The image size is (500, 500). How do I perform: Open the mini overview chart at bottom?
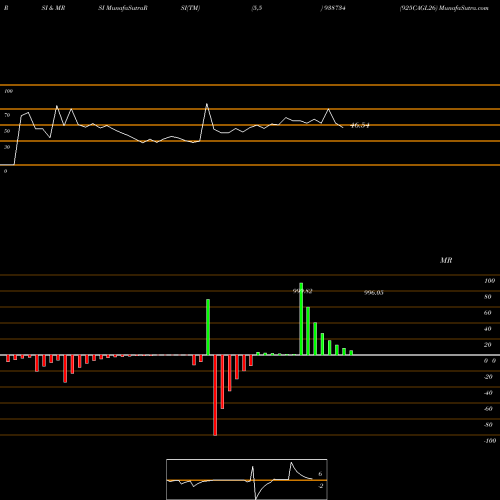[247, 479]
